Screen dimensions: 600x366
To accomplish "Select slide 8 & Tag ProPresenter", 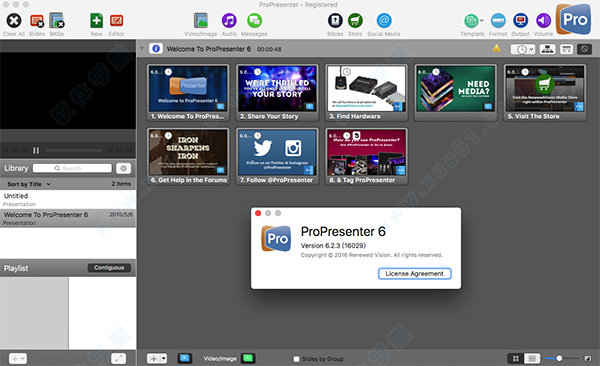I will click(367, 157).
